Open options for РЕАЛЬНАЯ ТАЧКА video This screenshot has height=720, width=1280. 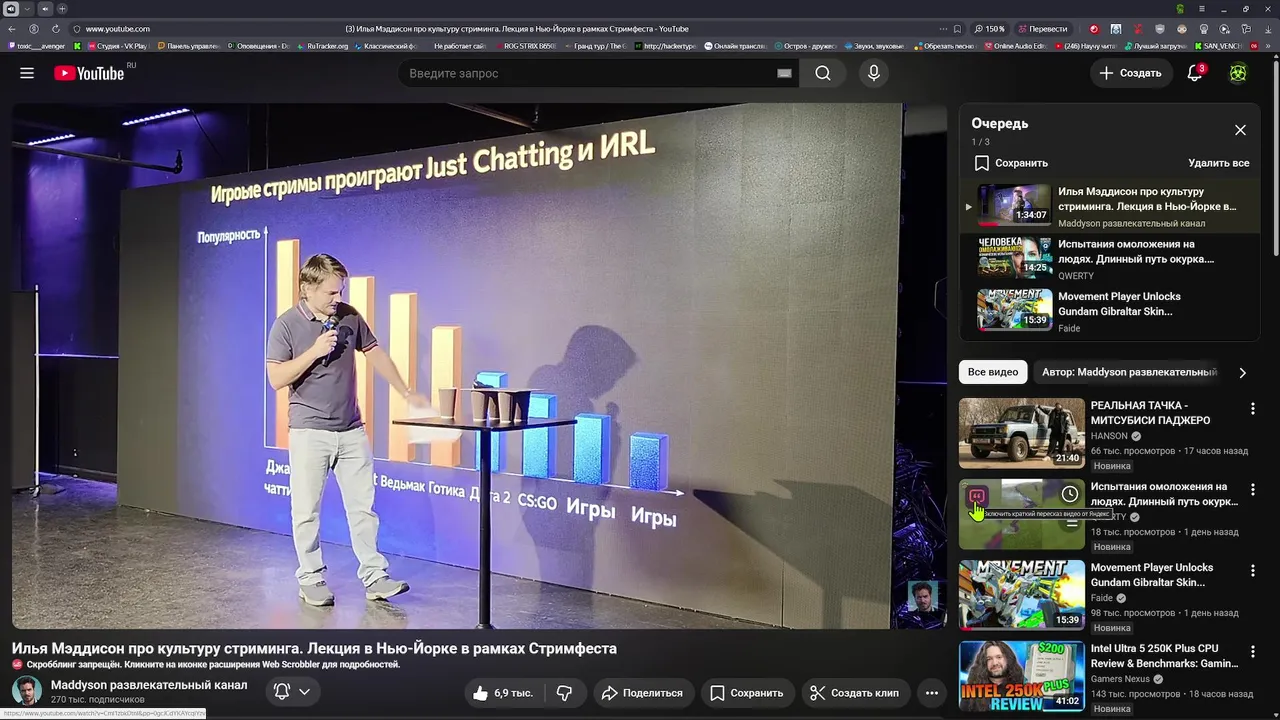(x=1252, y=408)
